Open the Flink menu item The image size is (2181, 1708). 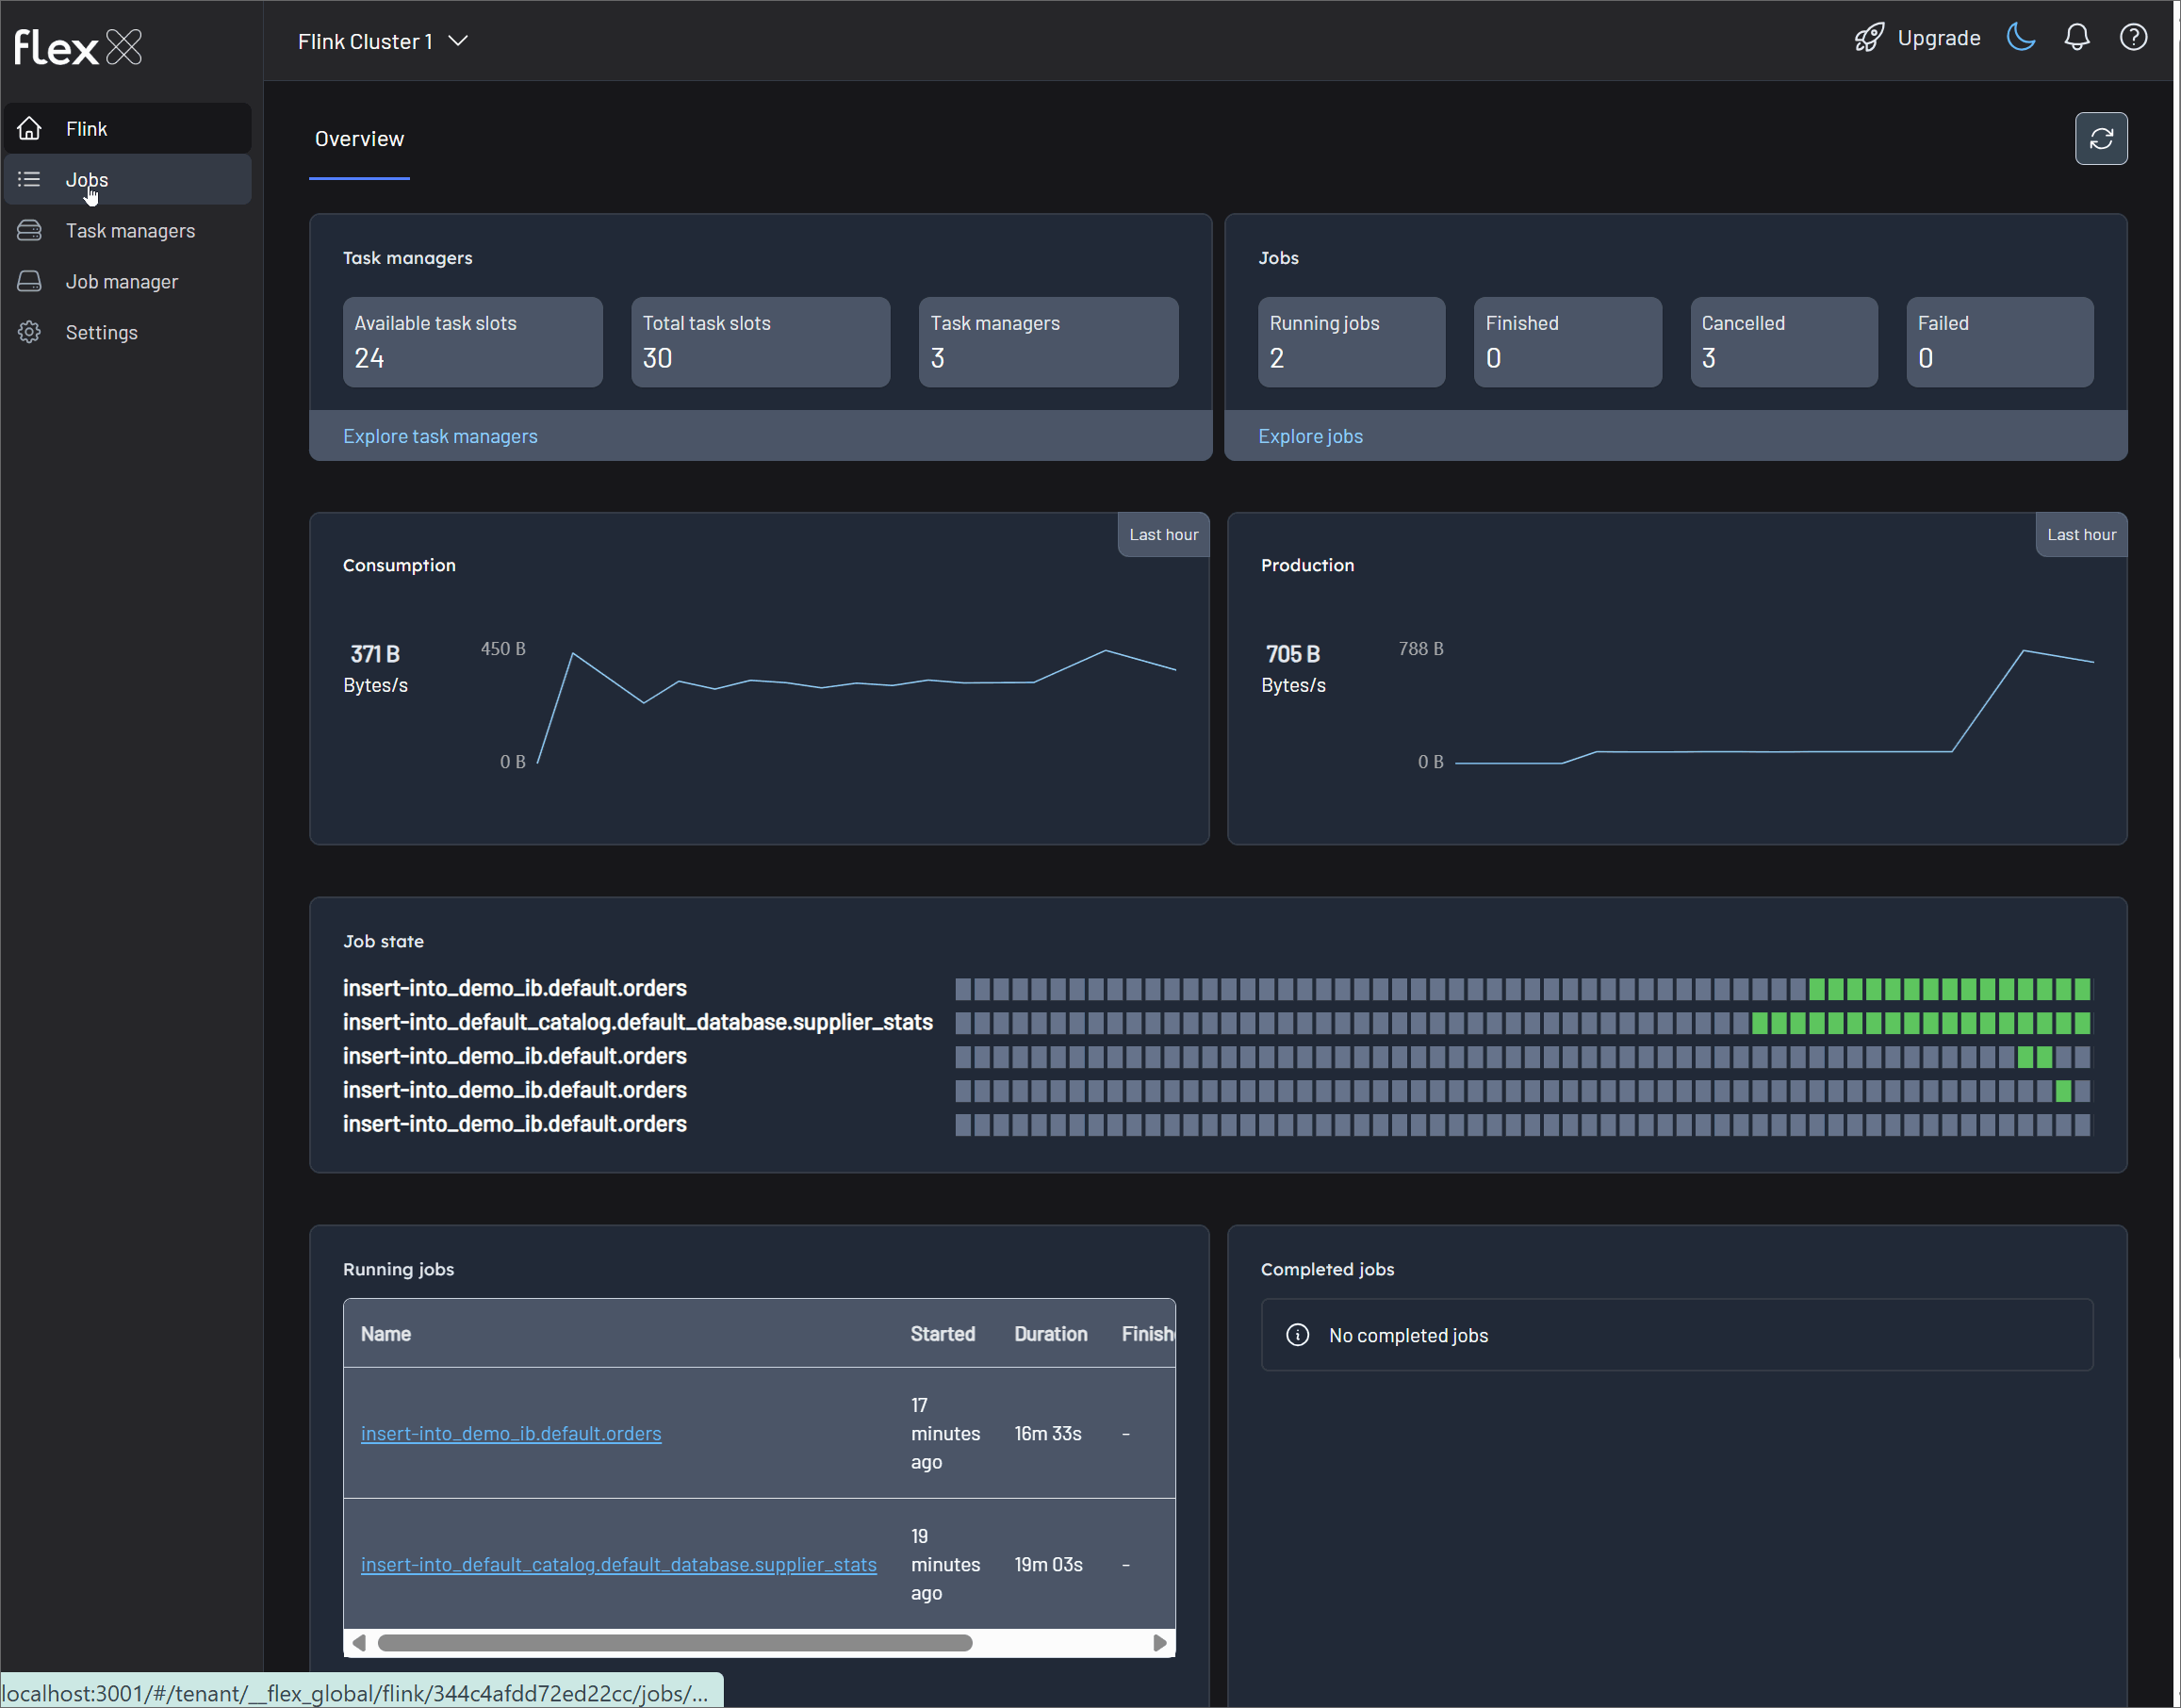tap(128, 128)
